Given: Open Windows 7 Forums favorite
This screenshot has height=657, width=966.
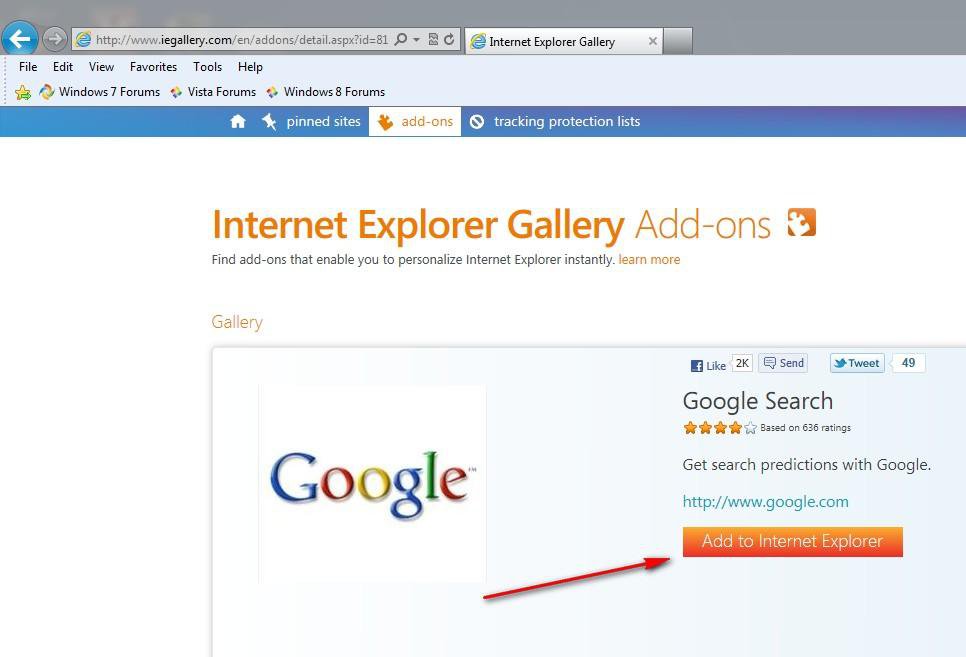Looking at the screenshot, I should (x=100, y=92).
